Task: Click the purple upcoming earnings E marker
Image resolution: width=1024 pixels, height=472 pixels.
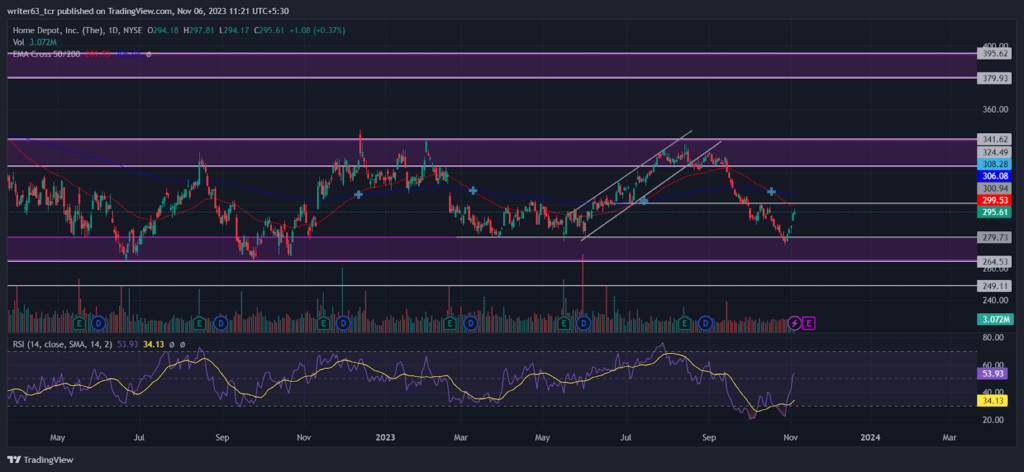Action: point(810,323)
